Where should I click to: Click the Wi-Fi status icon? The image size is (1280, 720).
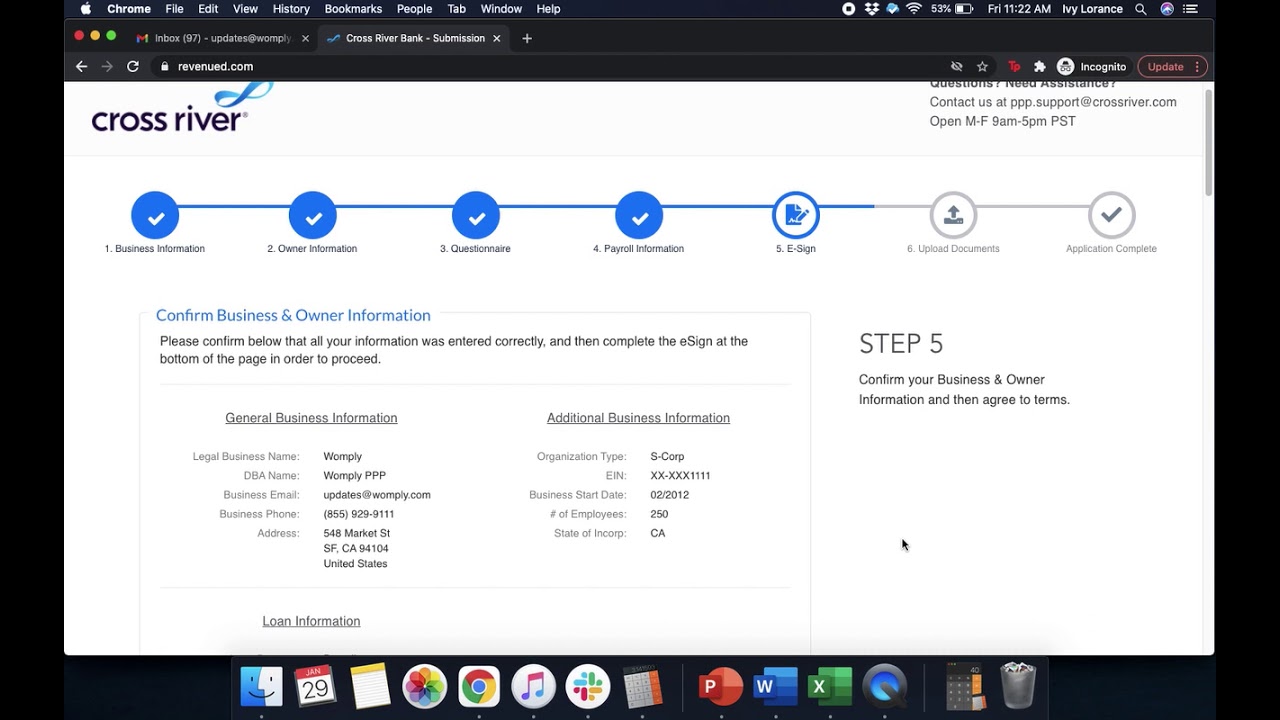(x=914, y=9)
